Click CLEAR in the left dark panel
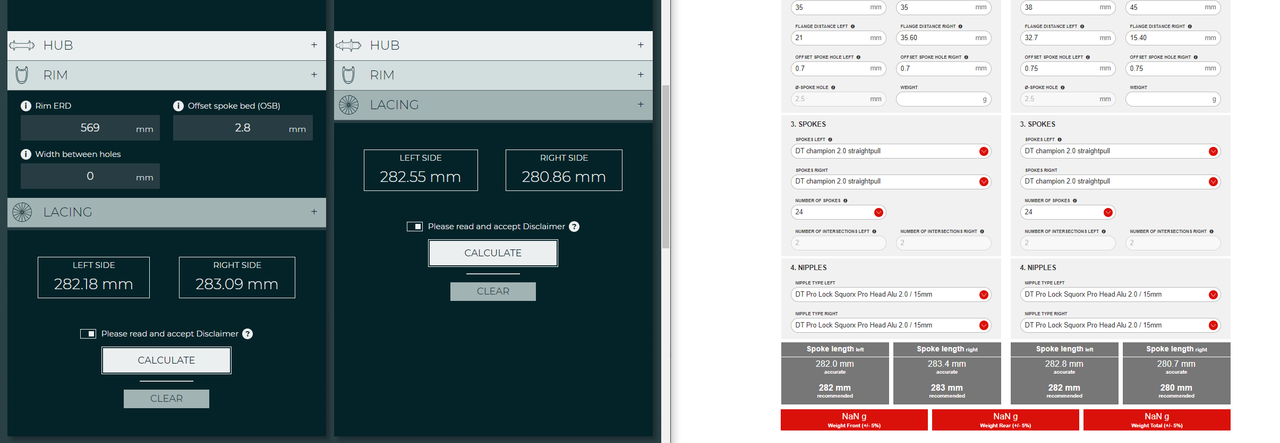Screen dimensions: 1280x443 tap(166, 398)
